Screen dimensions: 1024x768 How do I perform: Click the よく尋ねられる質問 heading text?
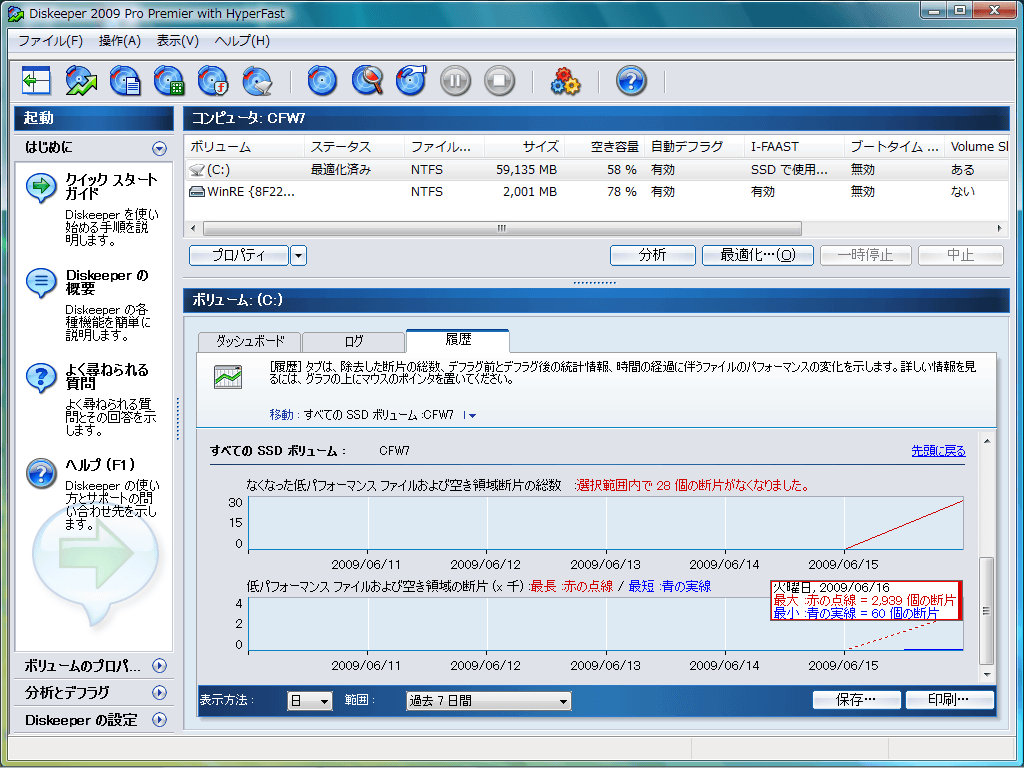107,377
